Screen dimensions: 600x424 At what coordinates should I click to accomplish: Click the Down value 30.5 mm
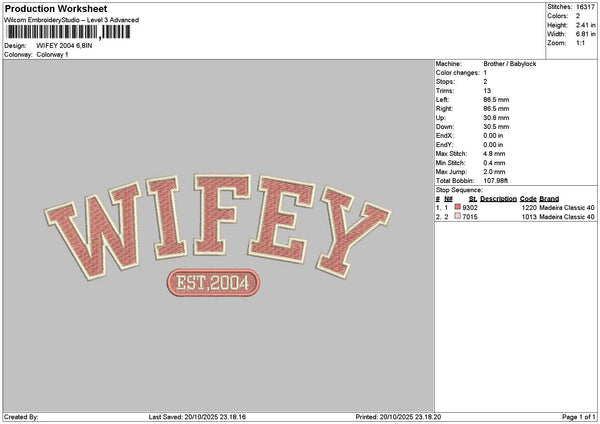tap(496, 127)
